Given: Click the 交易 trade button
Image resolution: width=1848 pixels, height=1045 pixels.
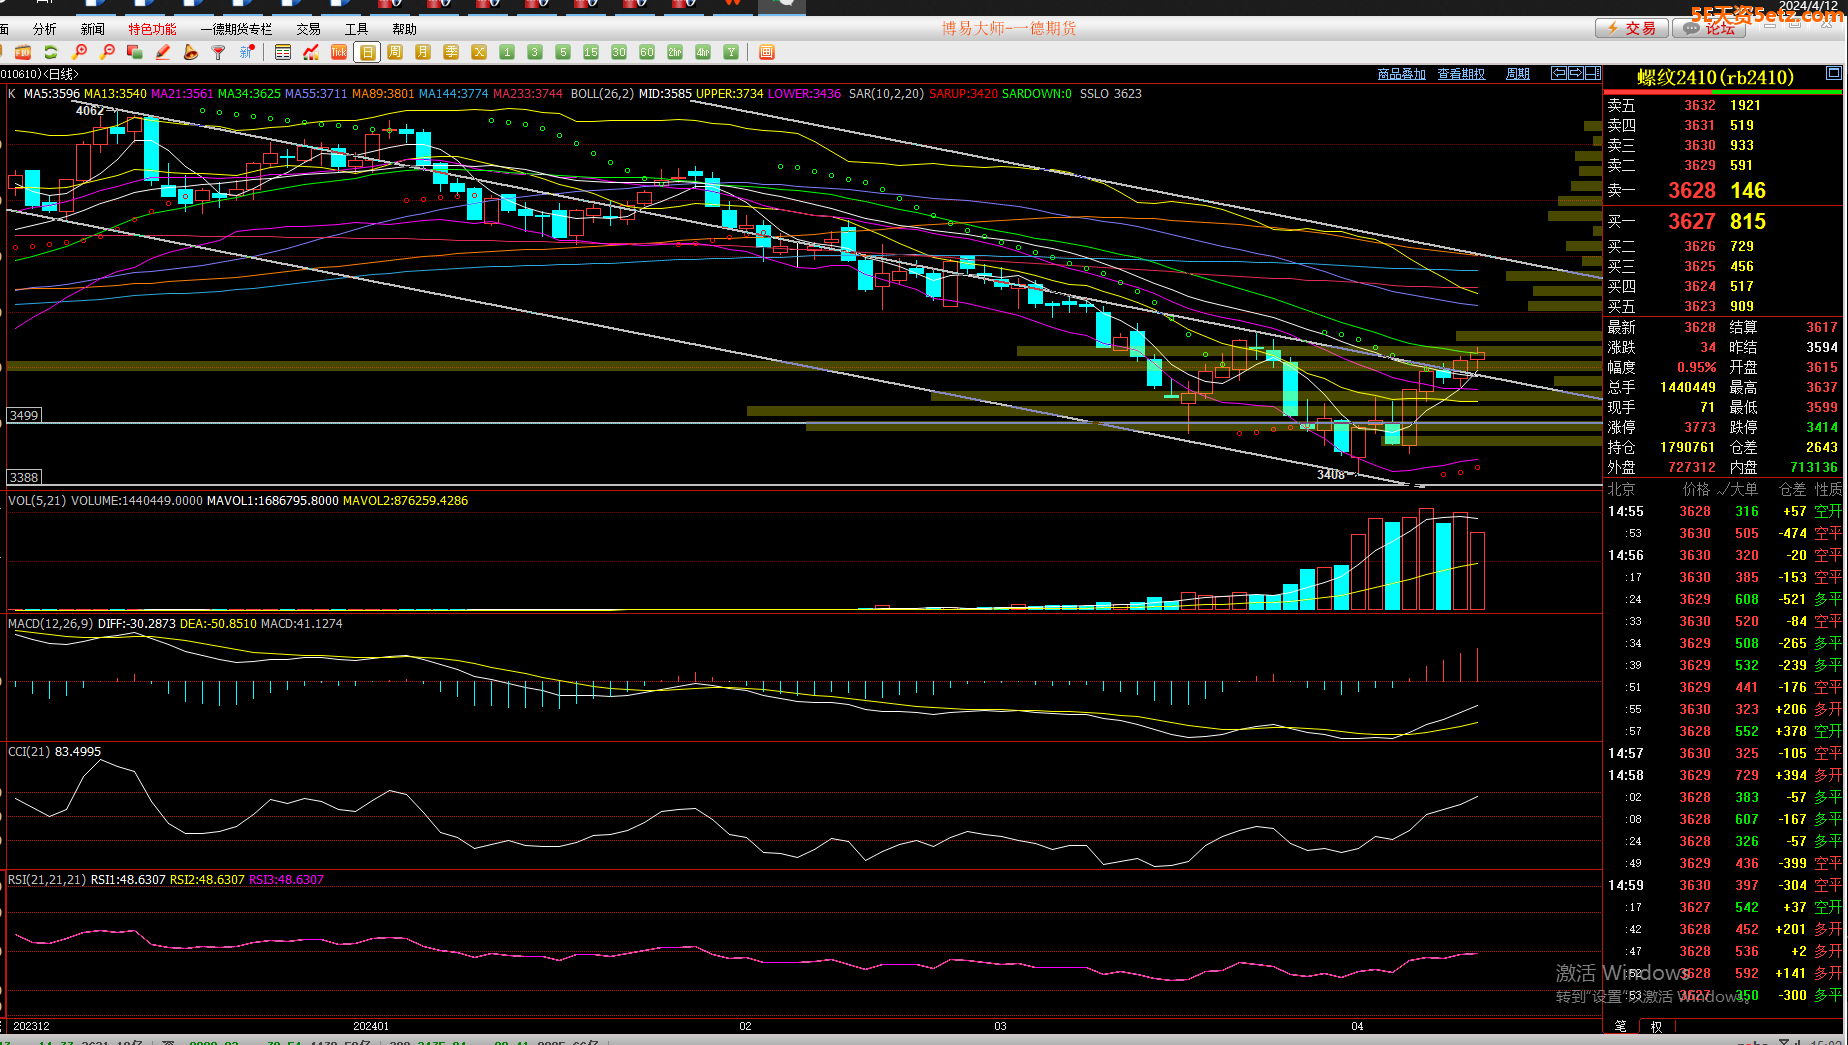Looking at the screenshot, I should coord(1631,28).
